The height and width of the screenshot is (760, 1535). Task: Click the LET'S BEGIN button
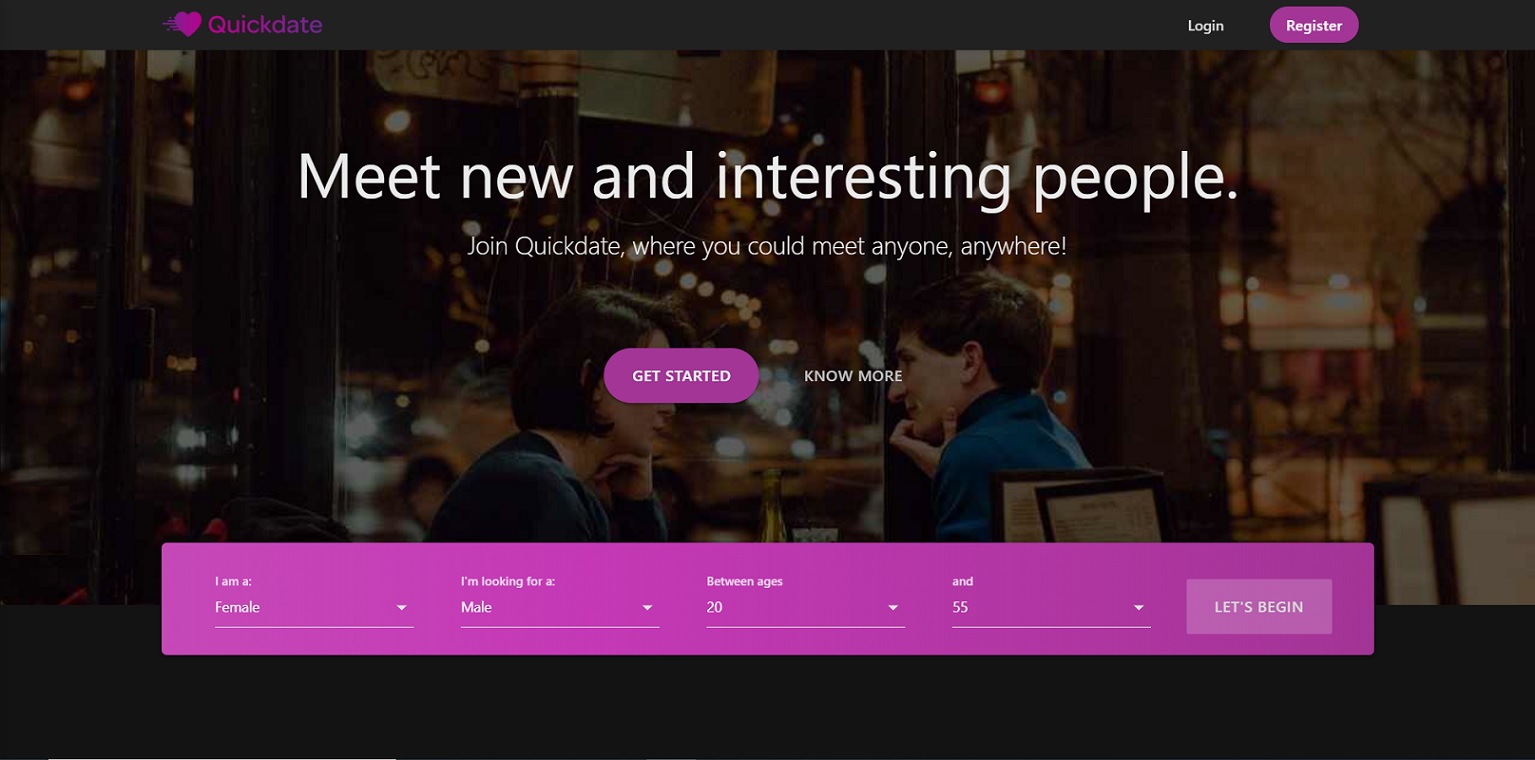point(1259,607)
